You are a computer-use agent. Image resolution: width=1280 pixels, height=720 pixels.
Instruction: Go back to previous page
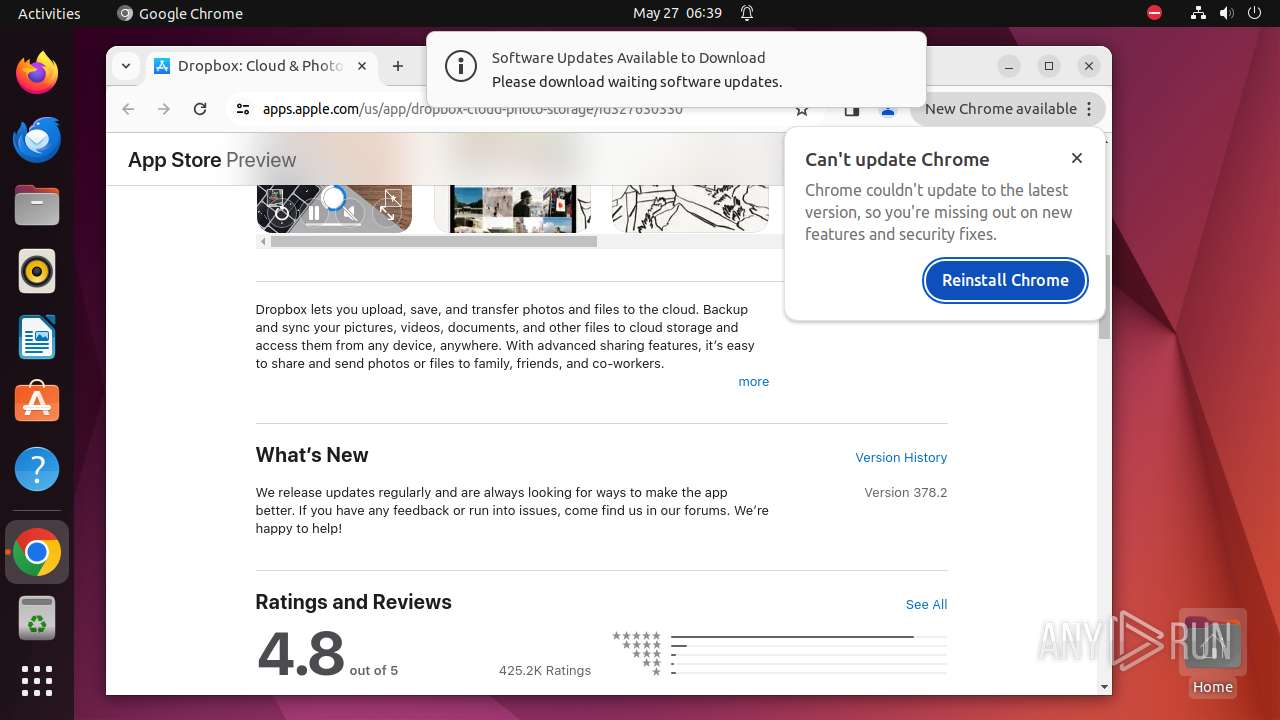click(128, 109)
